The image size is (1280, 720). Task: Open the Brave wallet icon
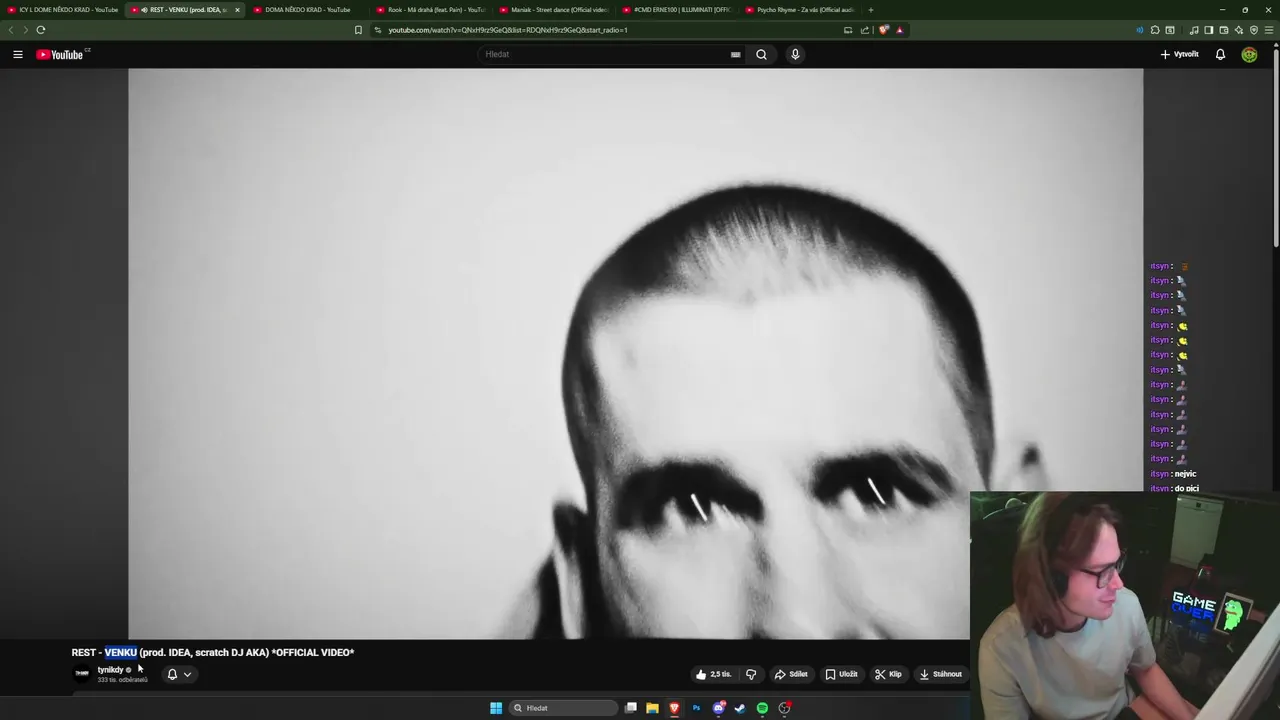pos(1224,30)
